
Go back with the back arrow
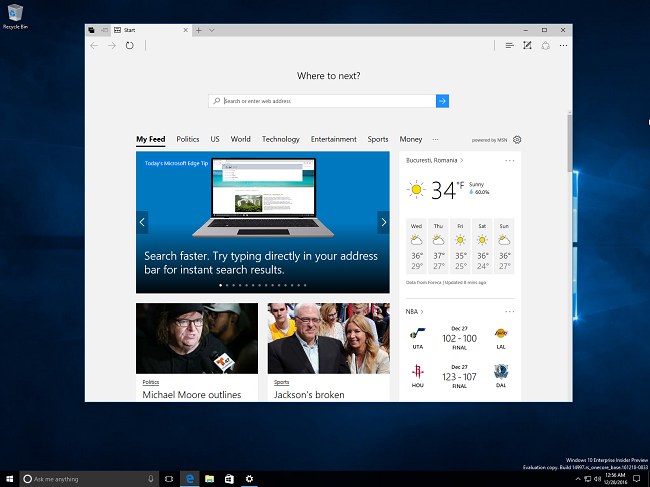tap(94, 46)
